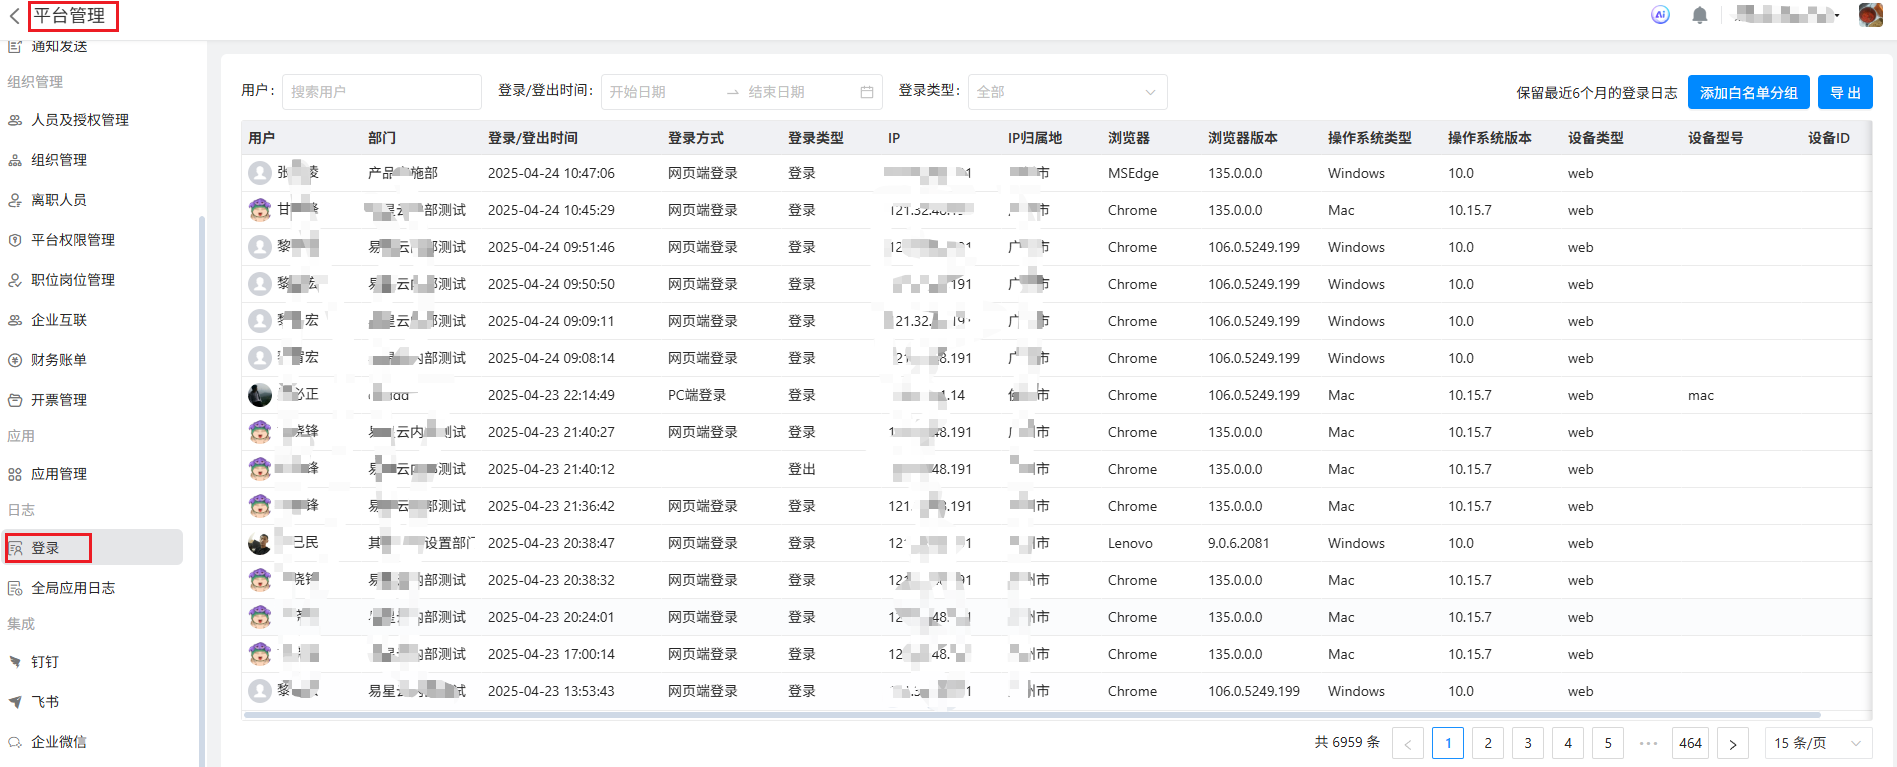Click the 添加白名单分组 button

[1748, 92]
